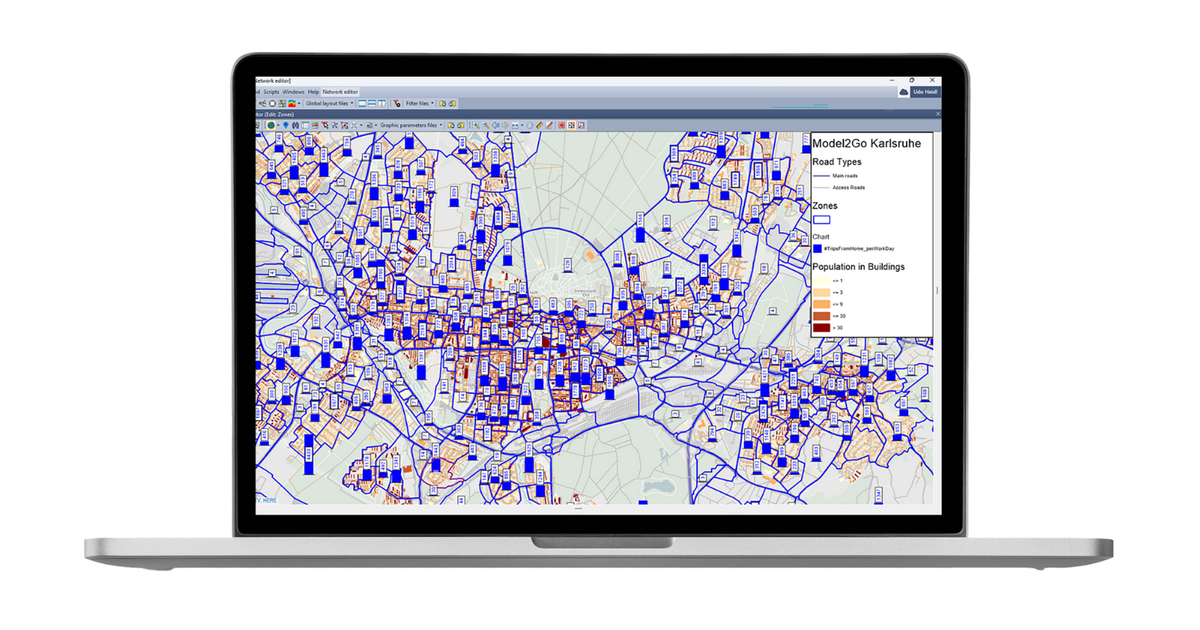Click the back arrow previous view icon
The image size is (1200, 630).
click(x=495, y=125)
